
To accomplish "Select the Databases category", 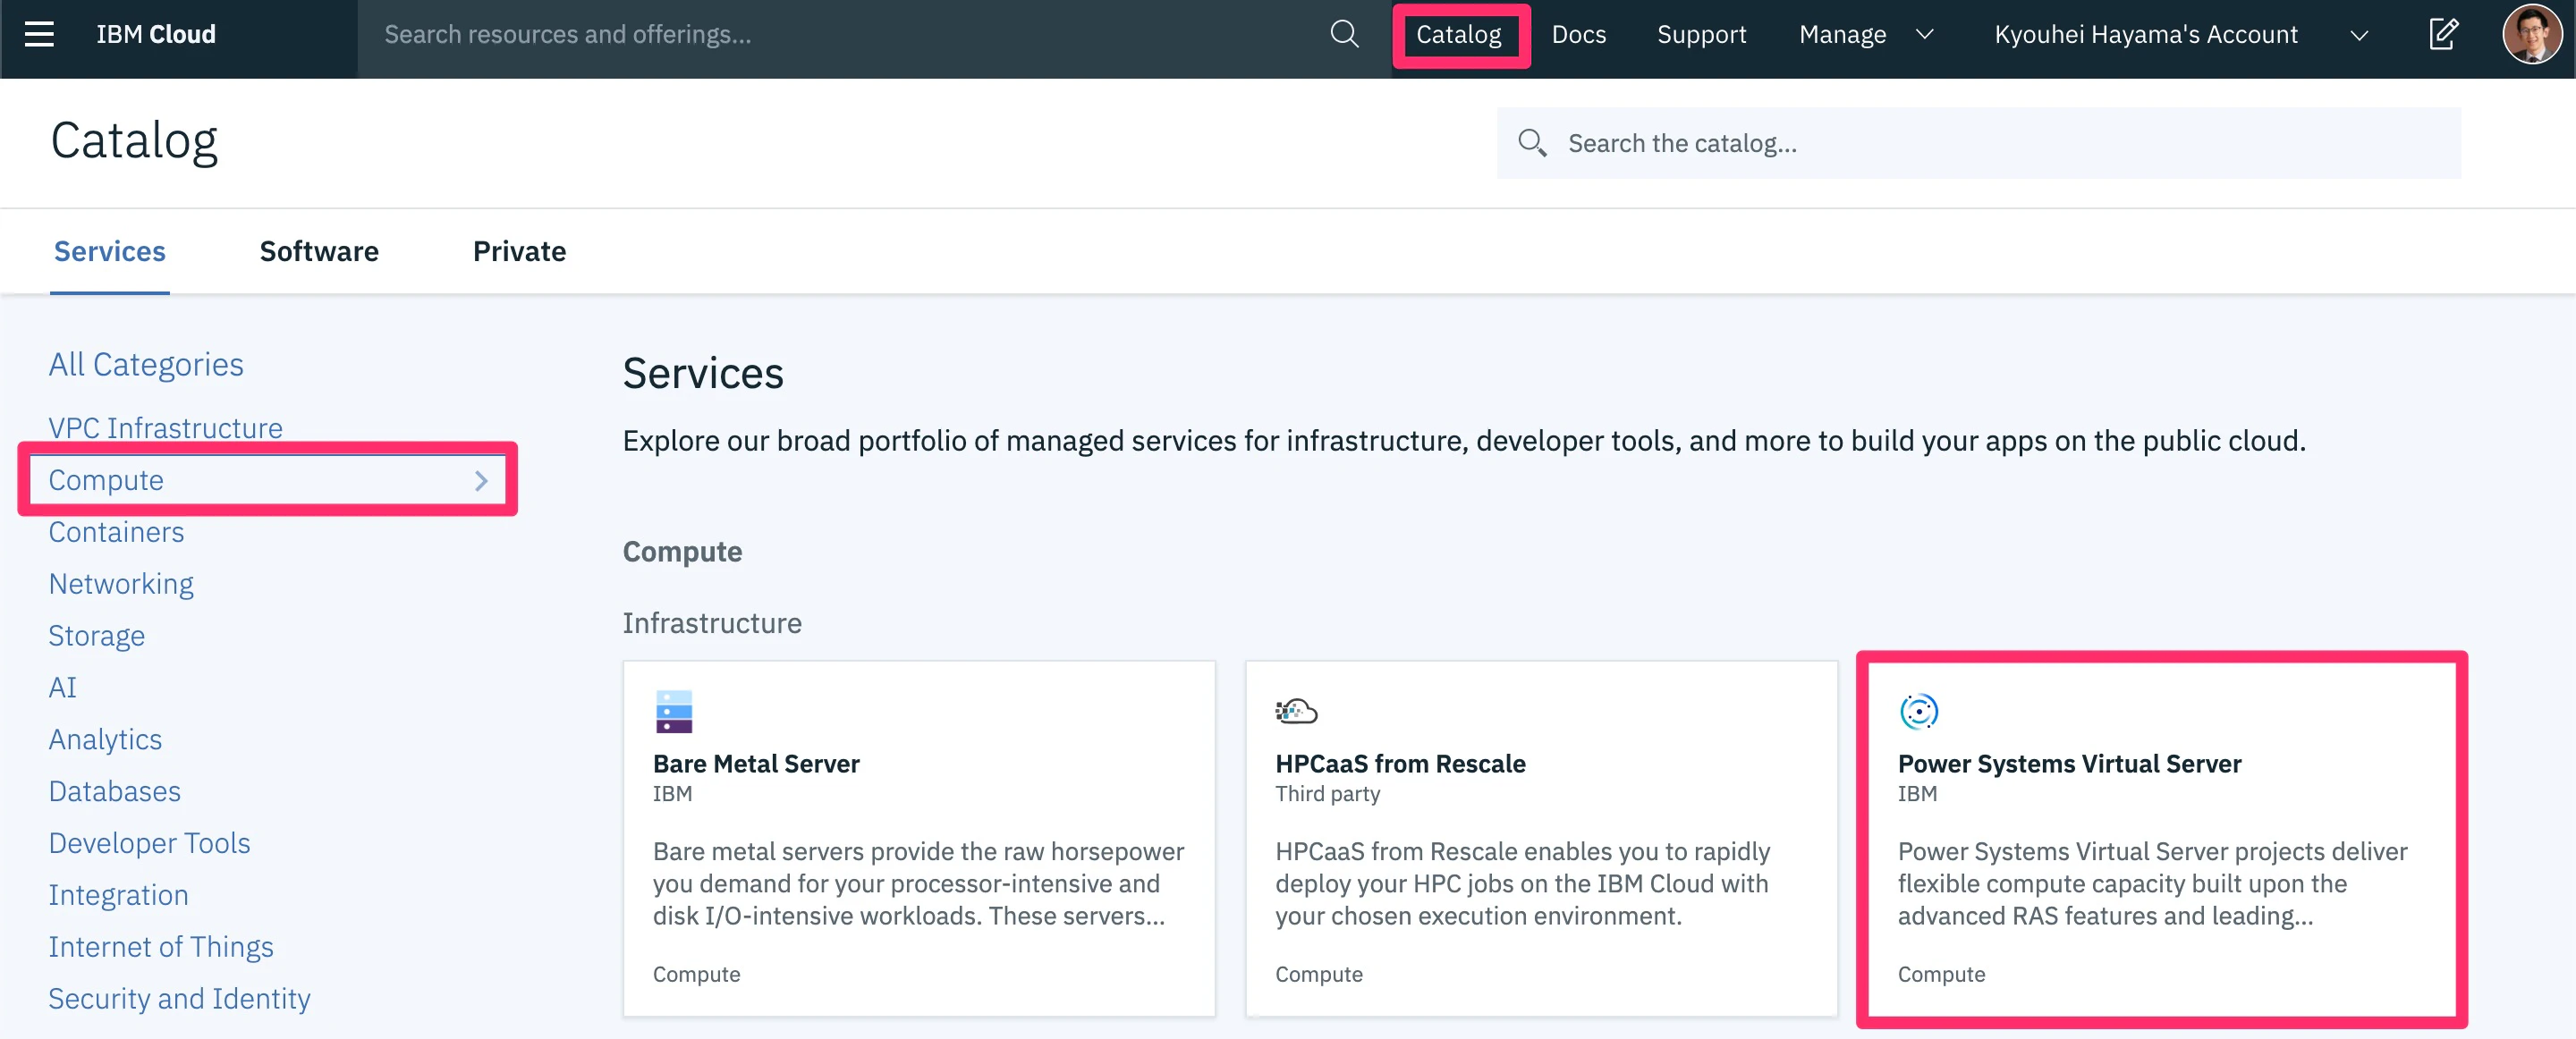I will pos(115,792).
